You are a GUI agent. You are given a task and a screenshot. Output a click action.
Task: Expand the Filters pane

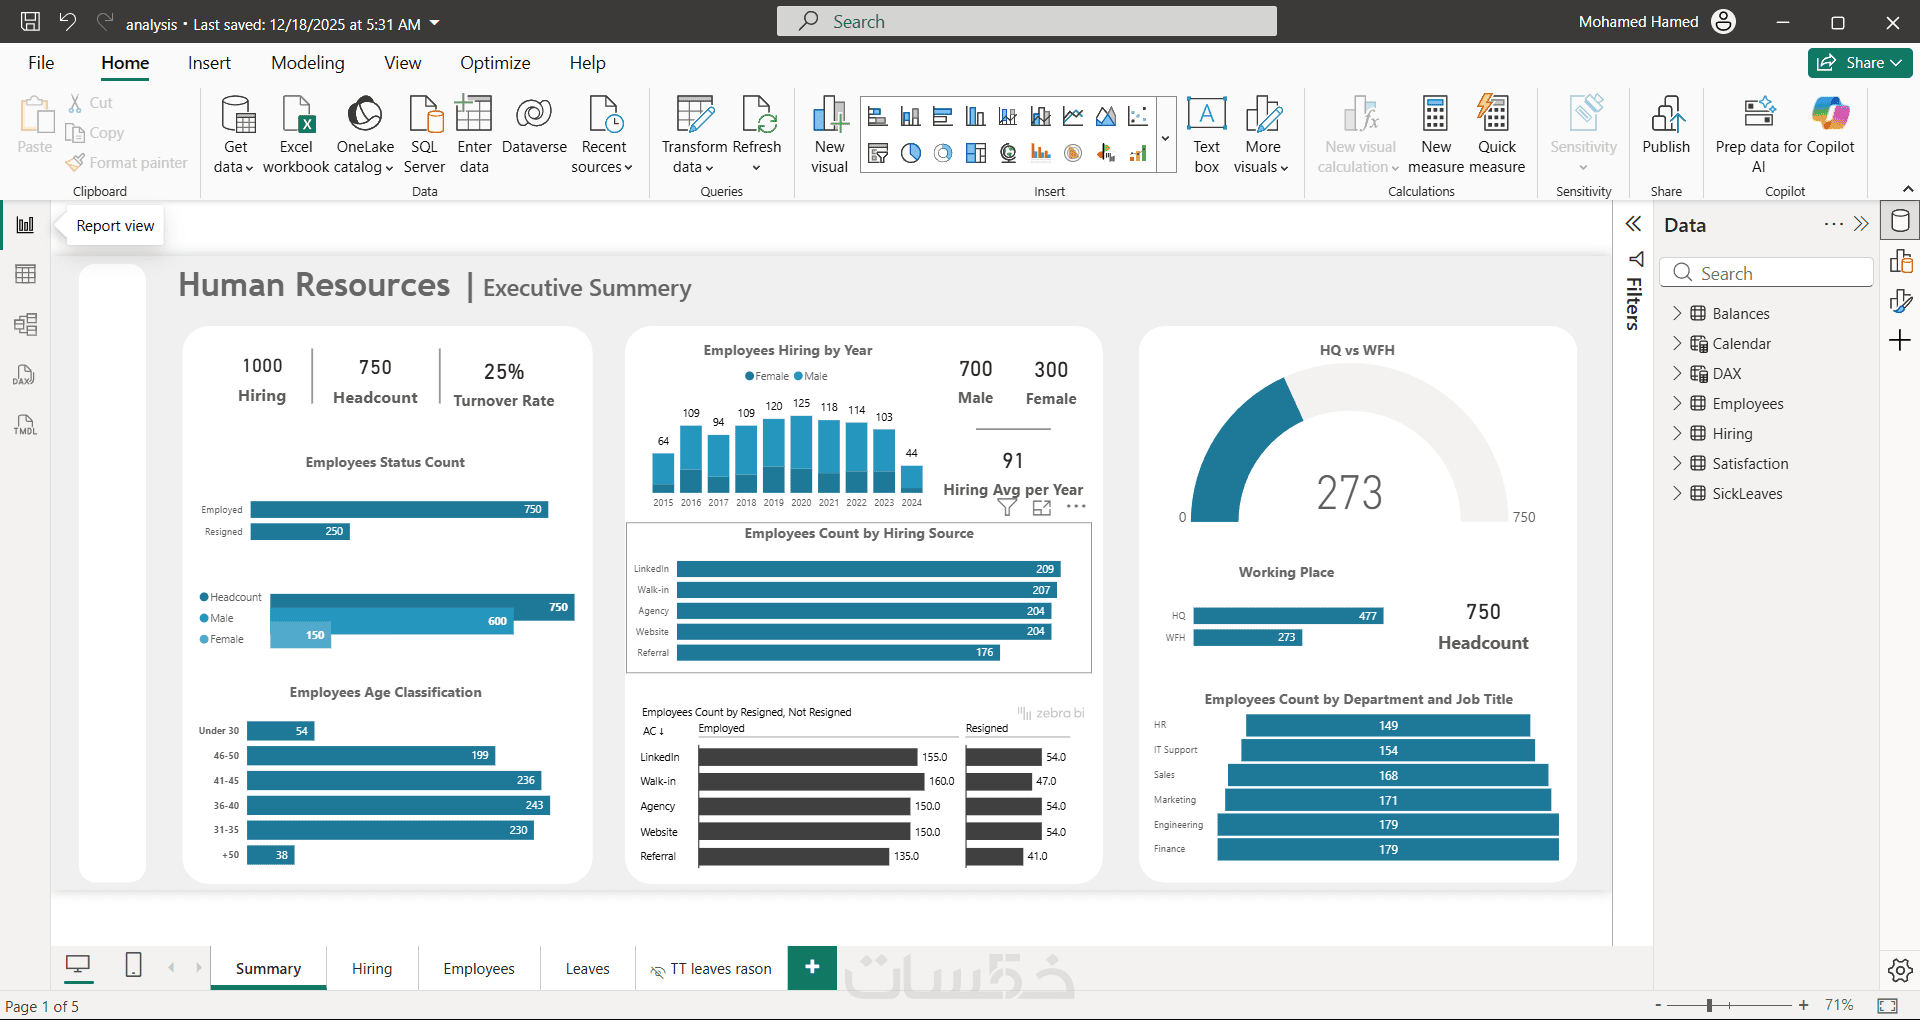(1633, 224)
